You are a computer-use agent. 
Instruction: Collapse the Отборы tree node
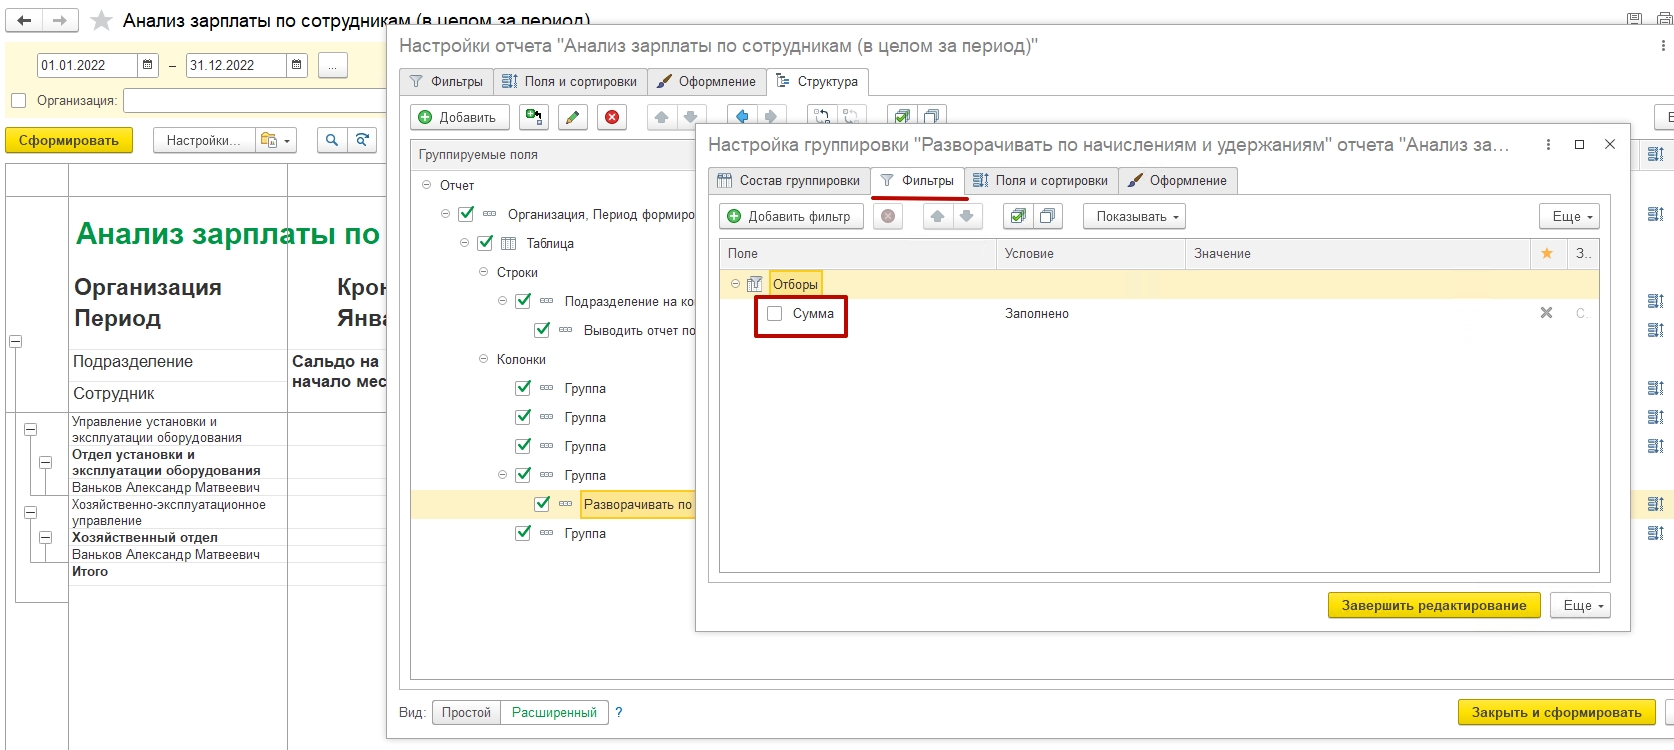(x=735, y=284)
